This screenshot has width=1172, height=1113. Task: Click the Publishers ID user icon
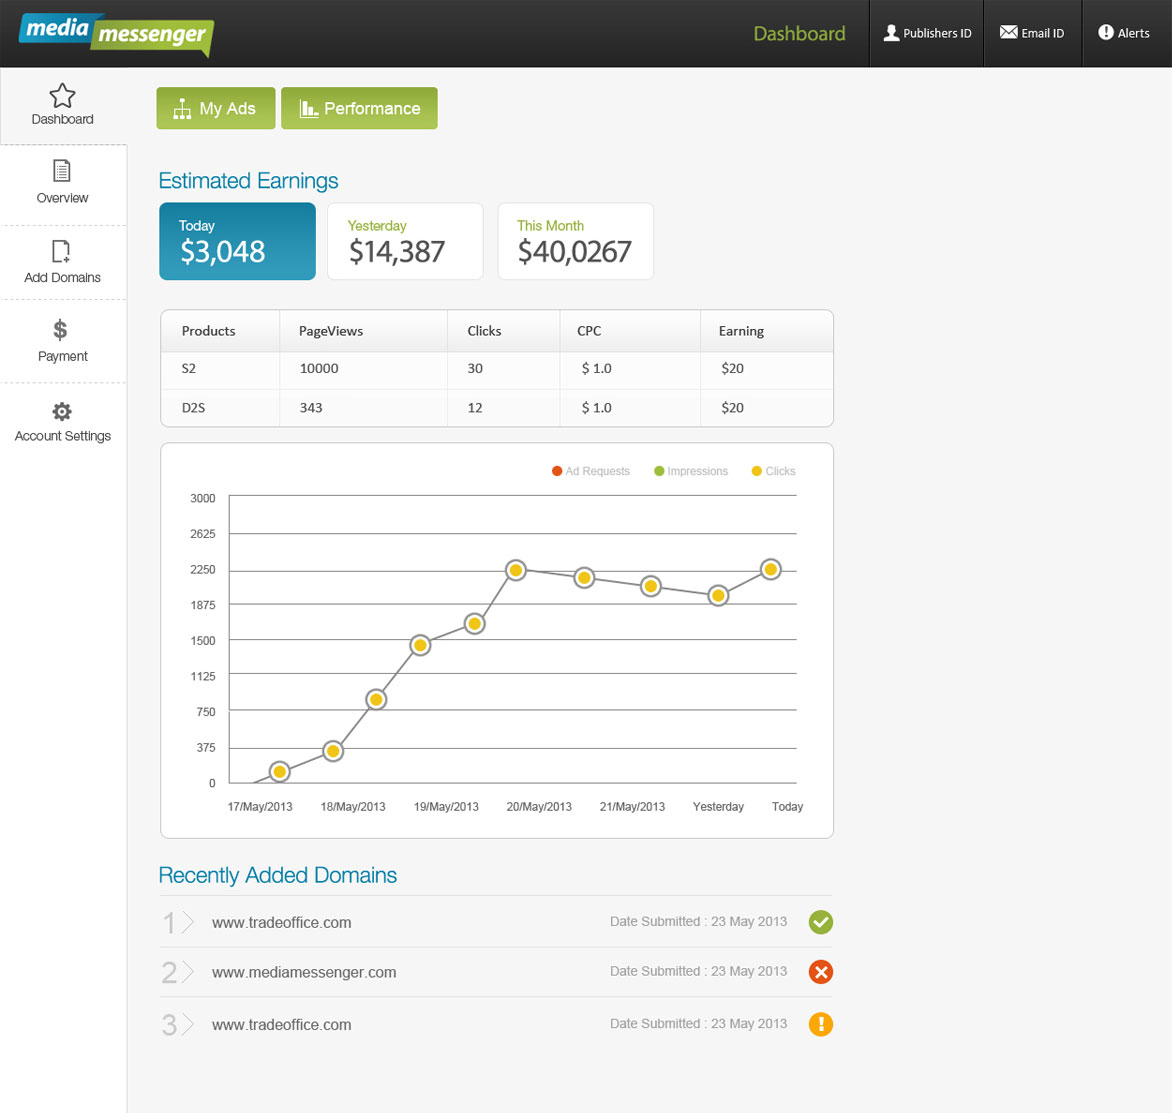coord(891,33)
